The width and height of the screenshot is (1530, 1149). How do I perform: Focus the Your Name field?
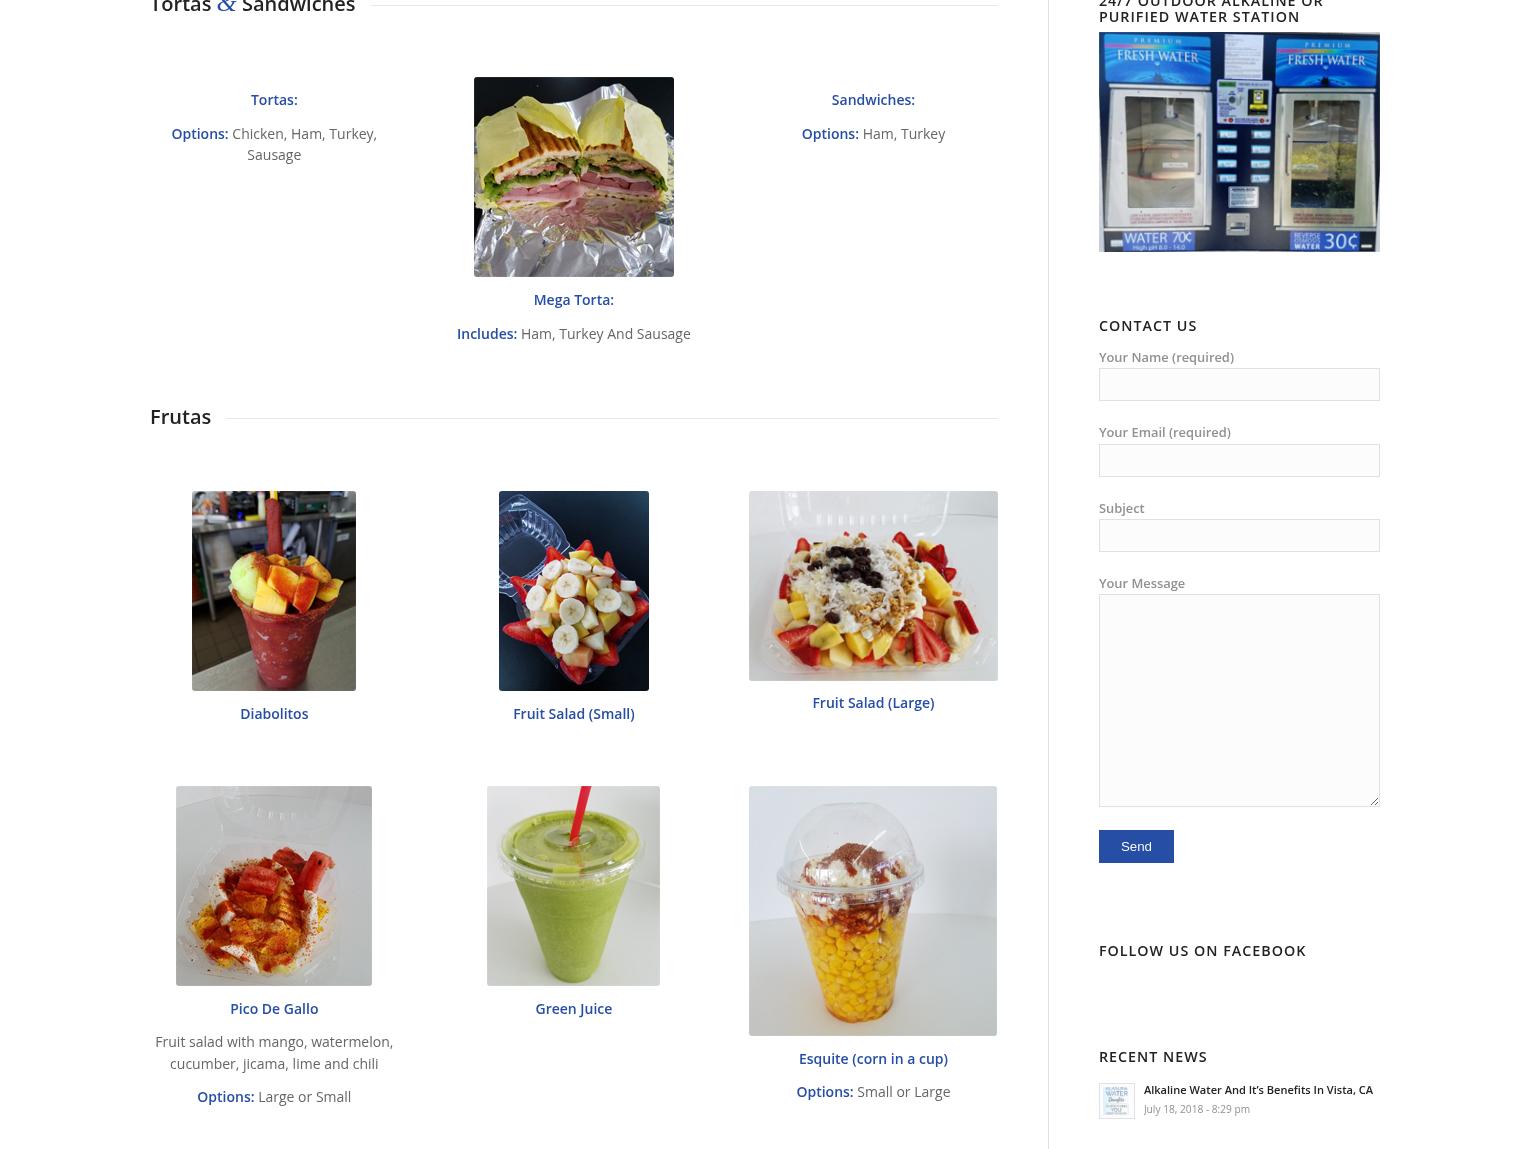point(1239,384)
